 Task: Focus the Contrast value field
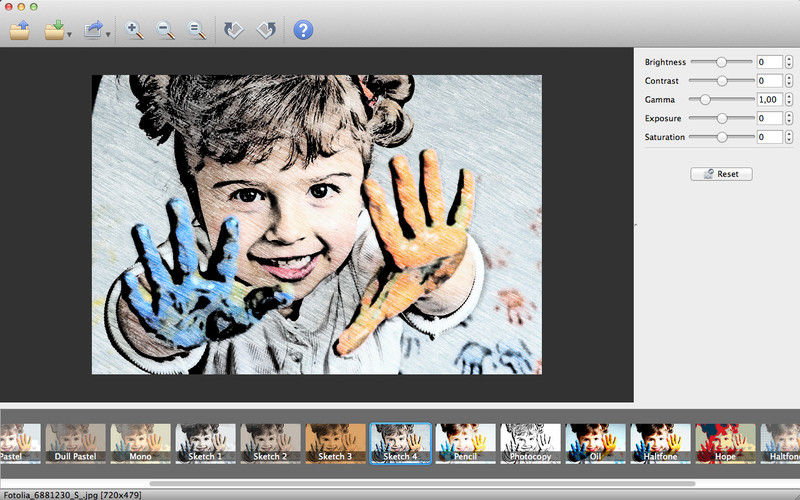(769, 81)
